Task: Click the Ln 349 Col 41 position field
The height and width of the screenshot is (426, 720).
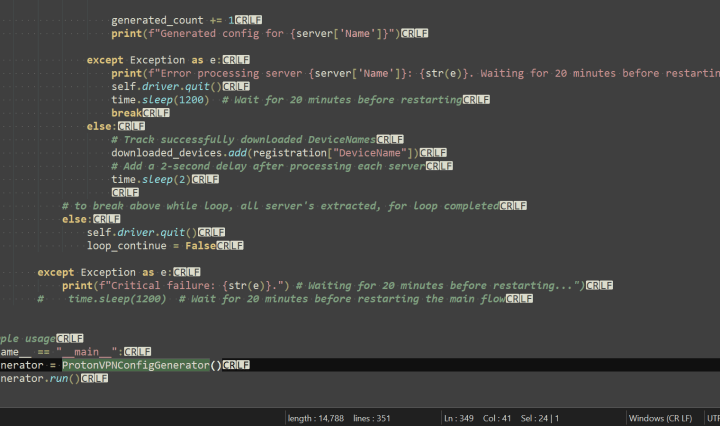Action: pyautogui.click(x=475, y=417)
